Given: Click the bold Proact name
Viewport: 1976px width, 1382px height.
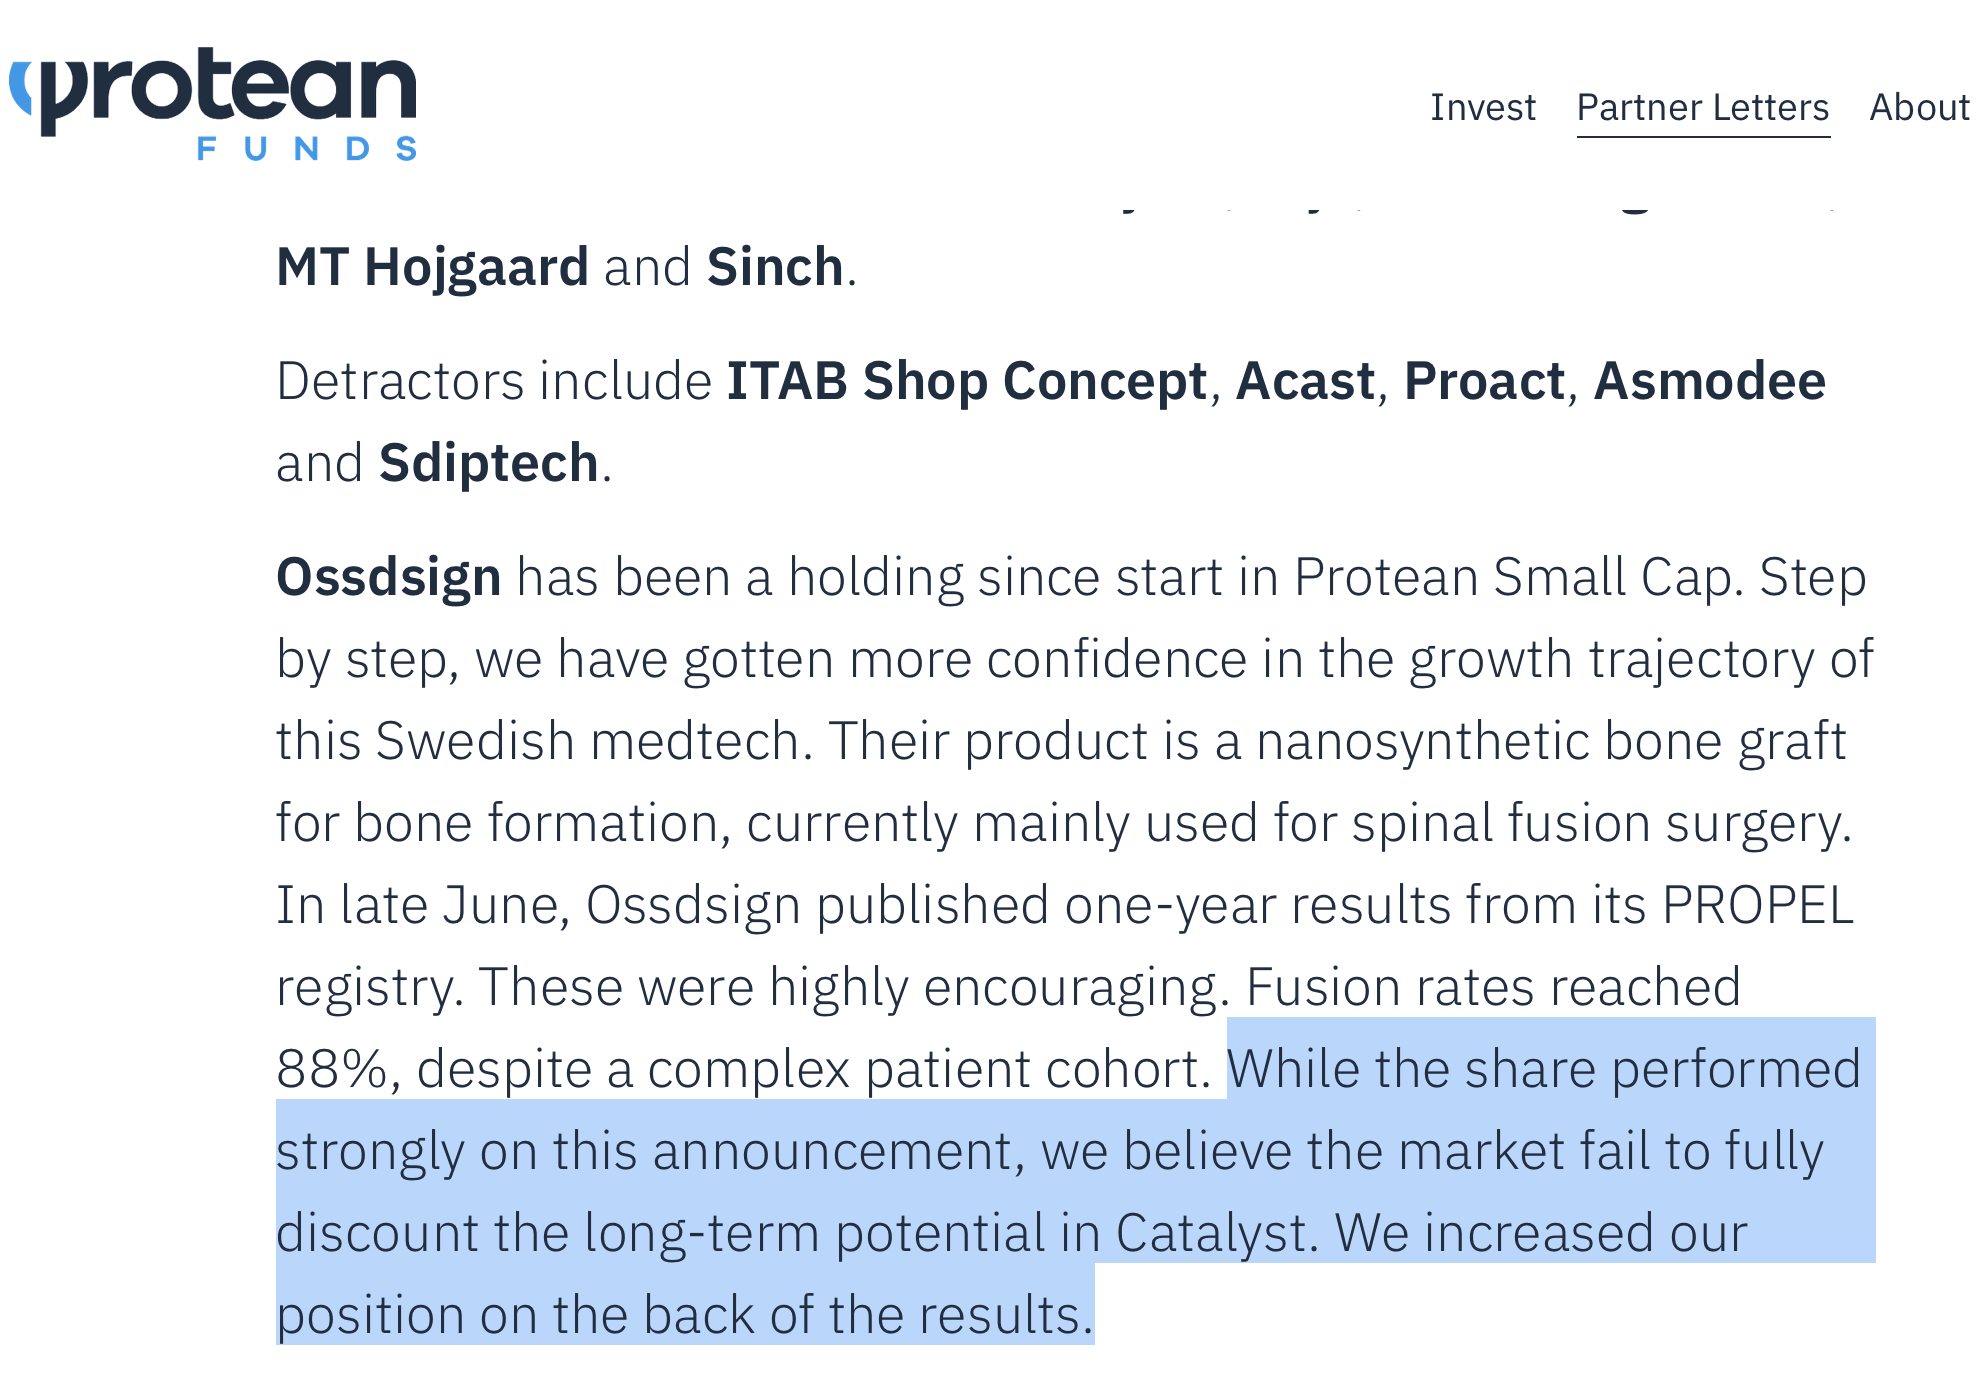Looking at the screenshot, I should coord(1484,381).
